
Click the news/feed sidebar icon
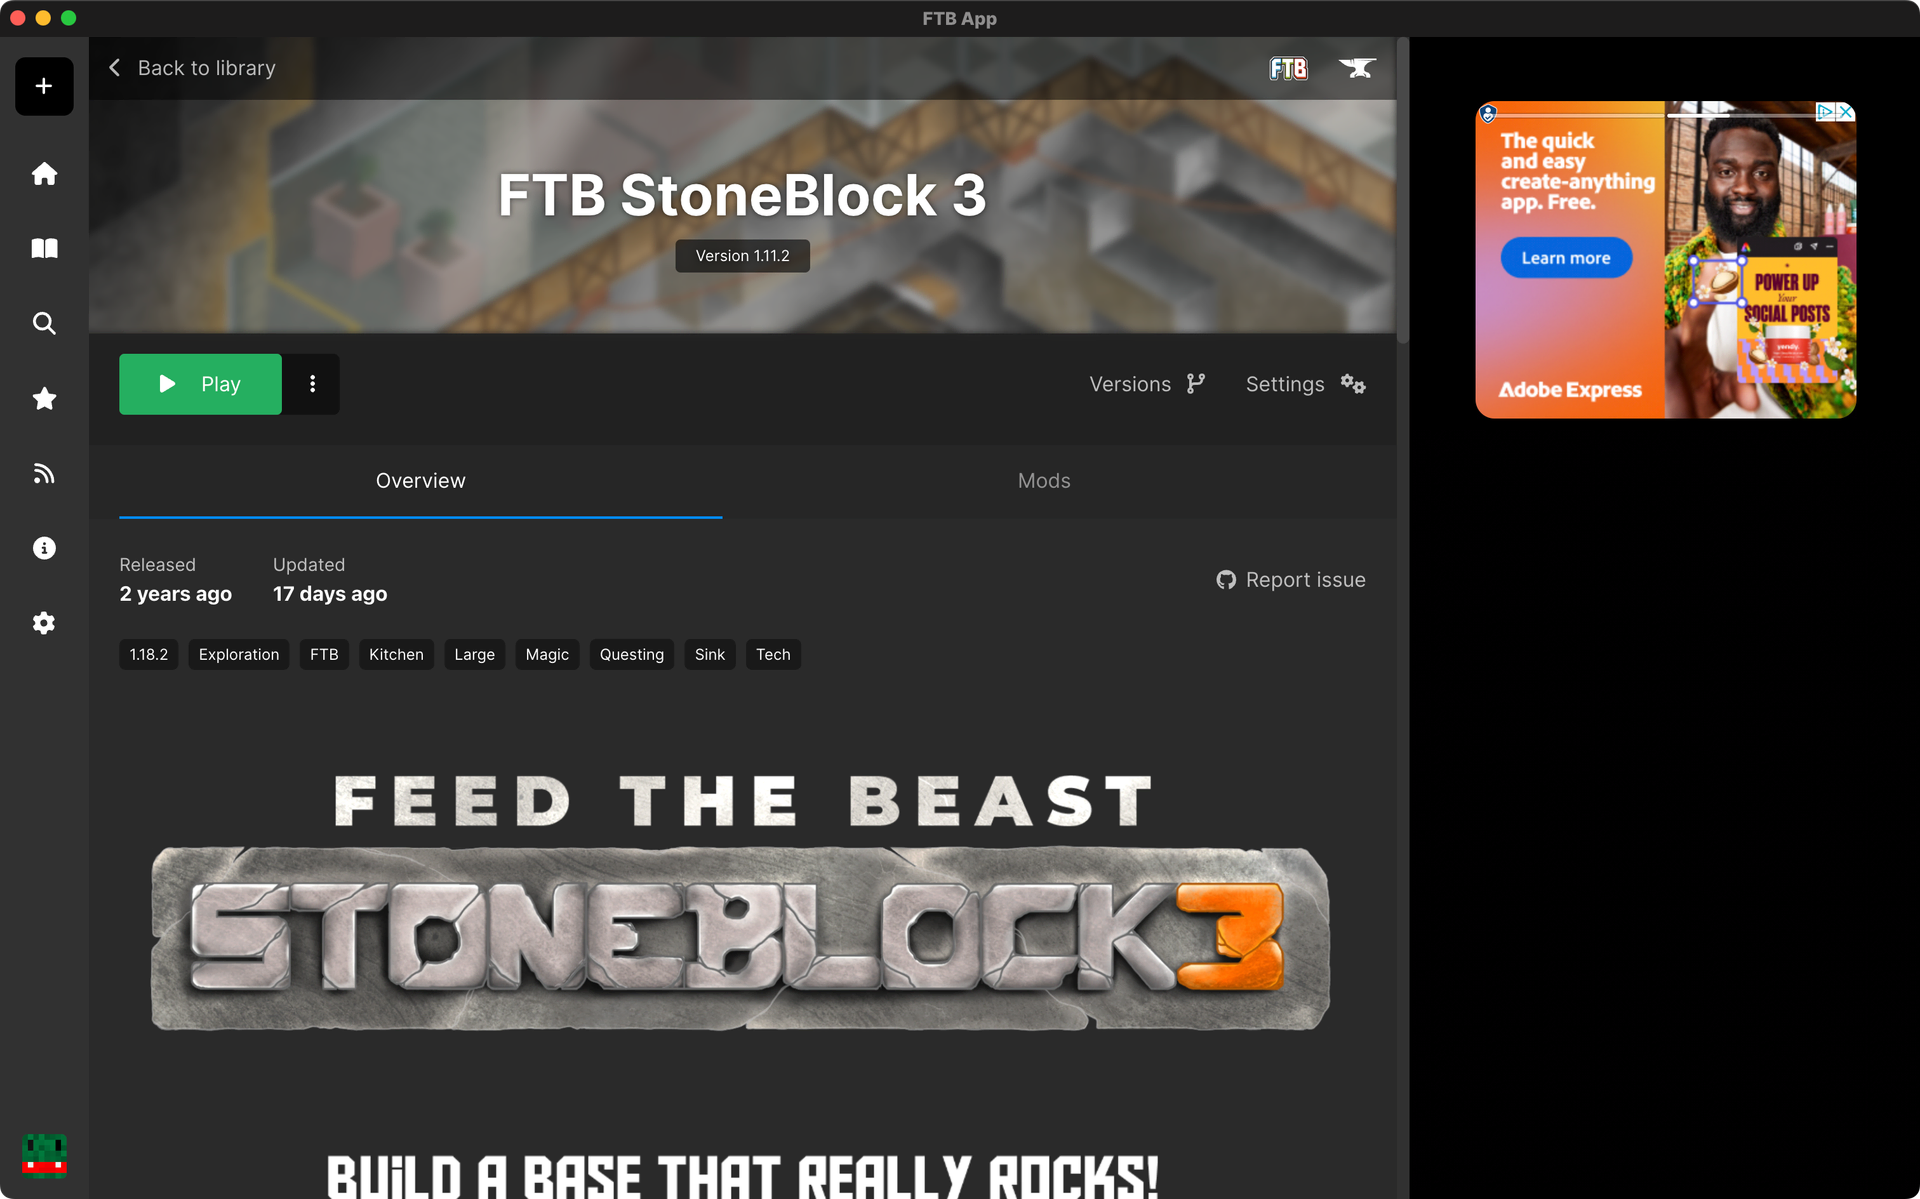click(x=44, y=474)
